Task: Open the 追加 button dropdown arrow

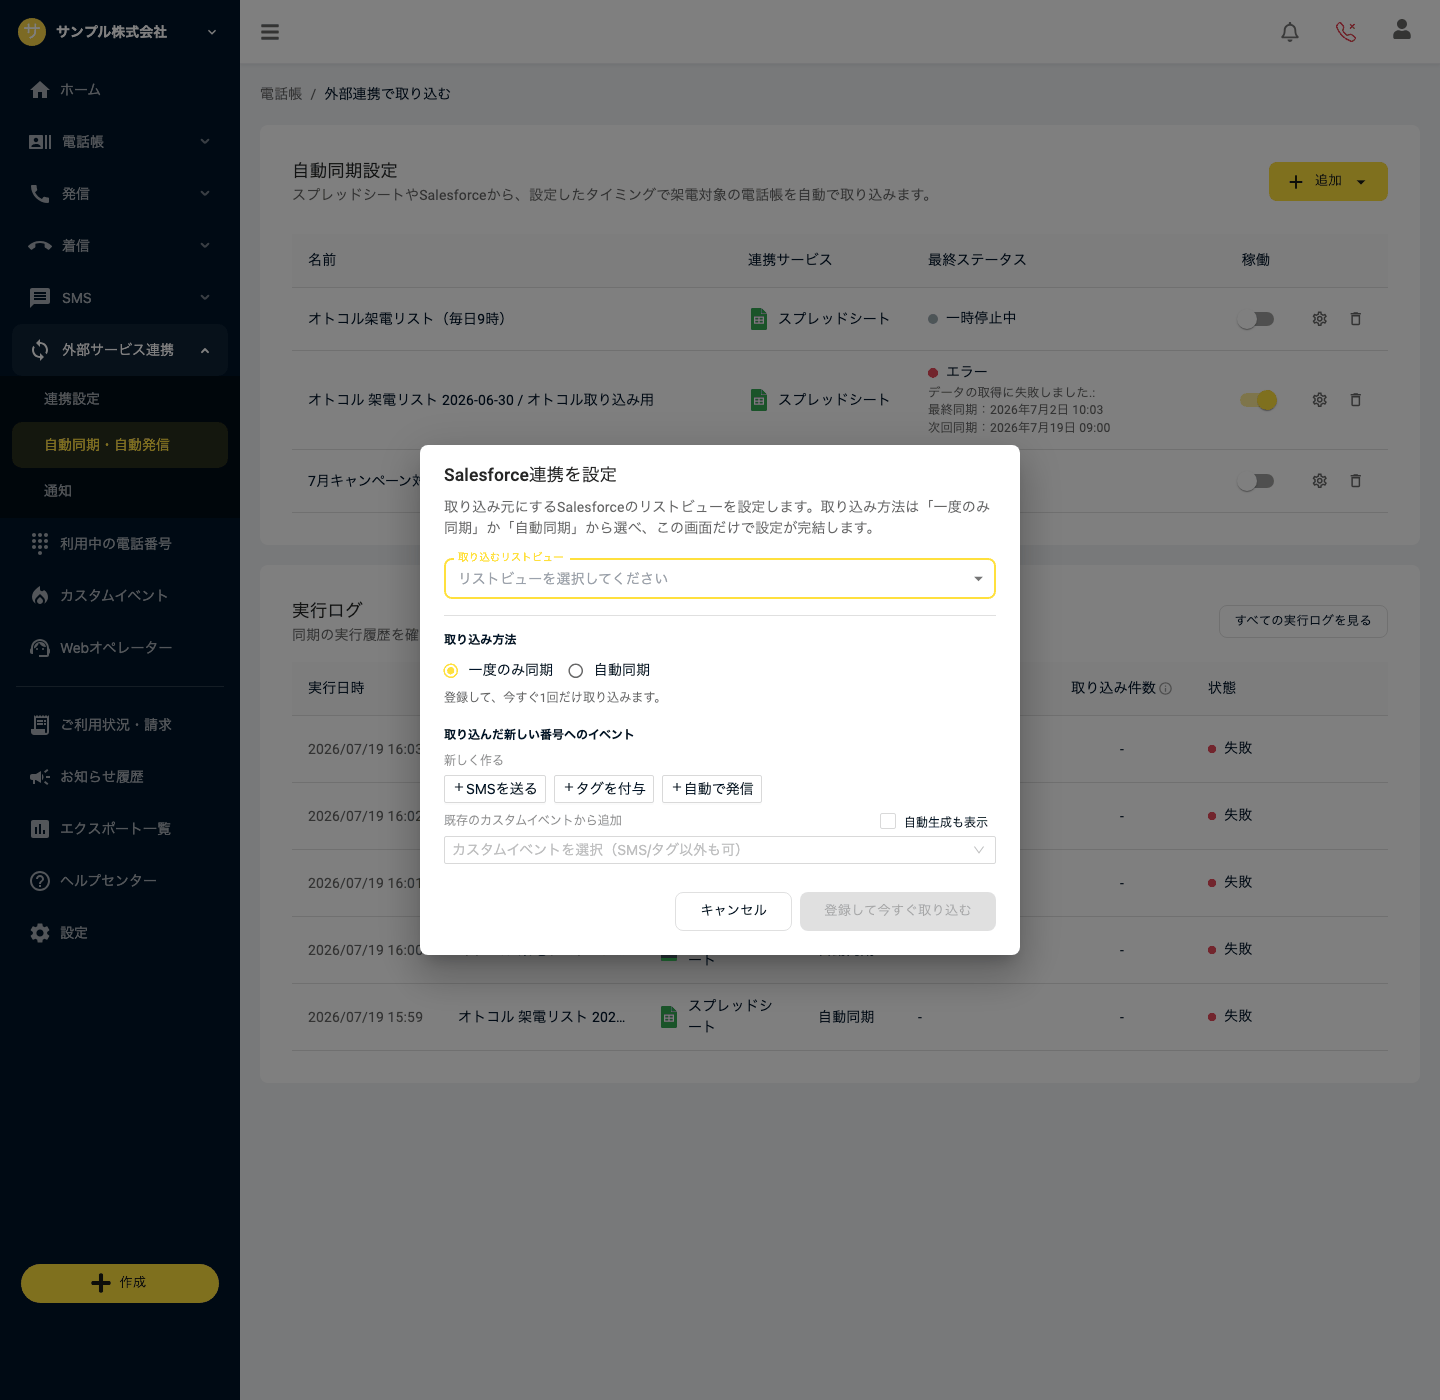Action: pos(1361,182)
